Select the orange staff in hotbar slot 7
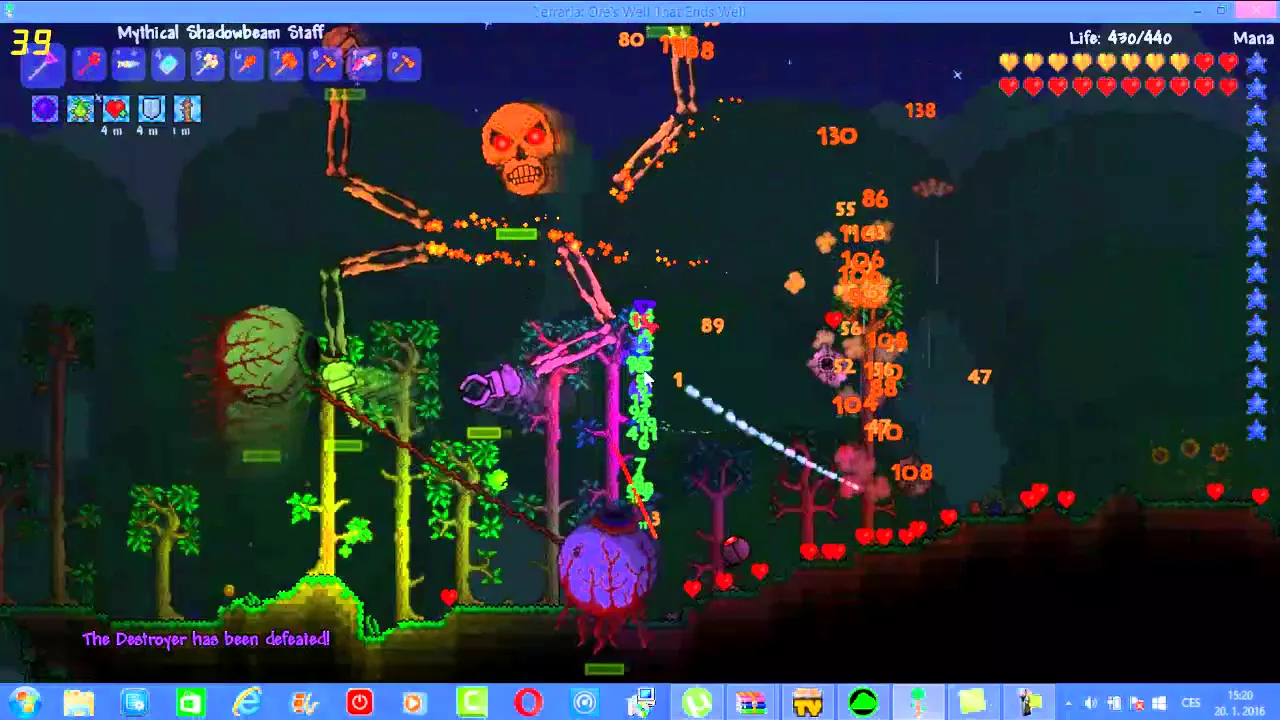This screenshot has width=1280, height=720. pyautogui.click(x=286, y=65)
